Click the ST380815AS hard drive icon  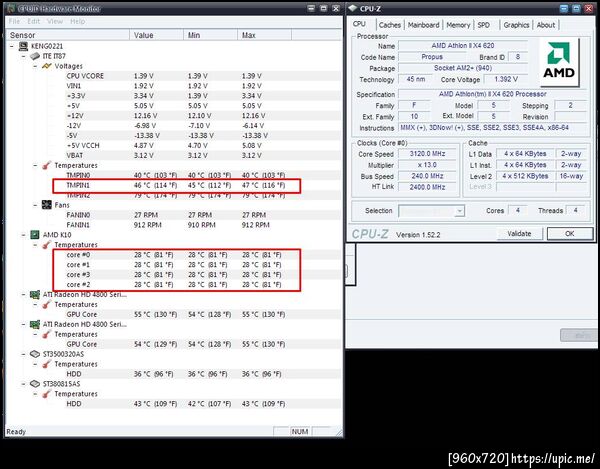coord(35,384)
